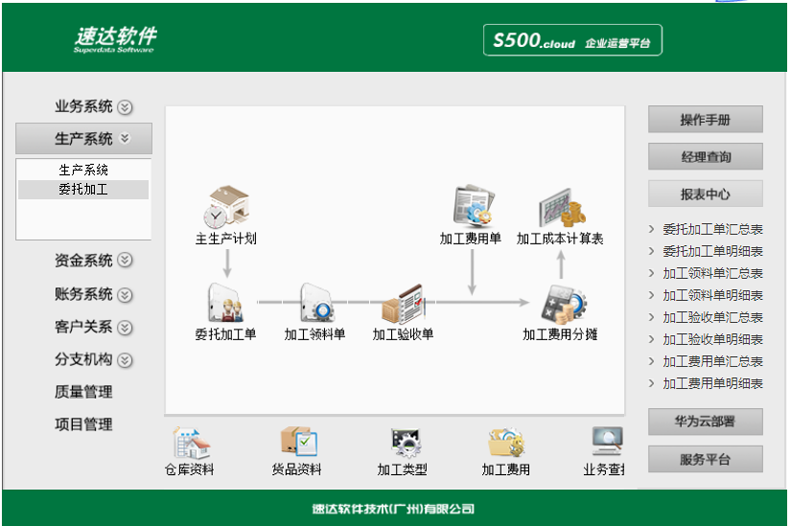
Task: Open 项目管理 in the sidebar
Action: click(x=84, y=425)
